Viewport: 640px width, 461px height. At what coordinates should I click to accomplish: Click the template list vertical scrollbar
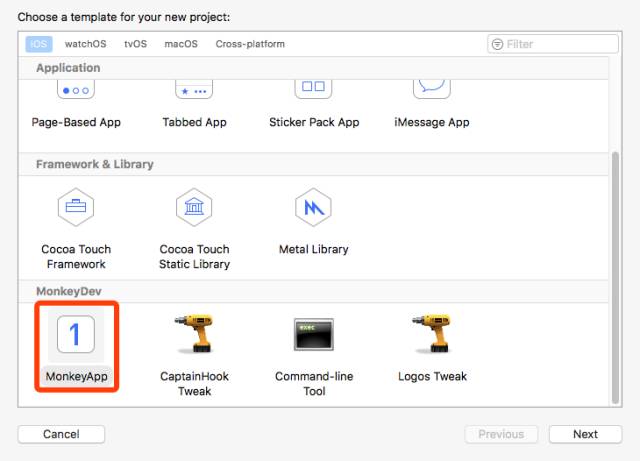(x=615, y=278)
